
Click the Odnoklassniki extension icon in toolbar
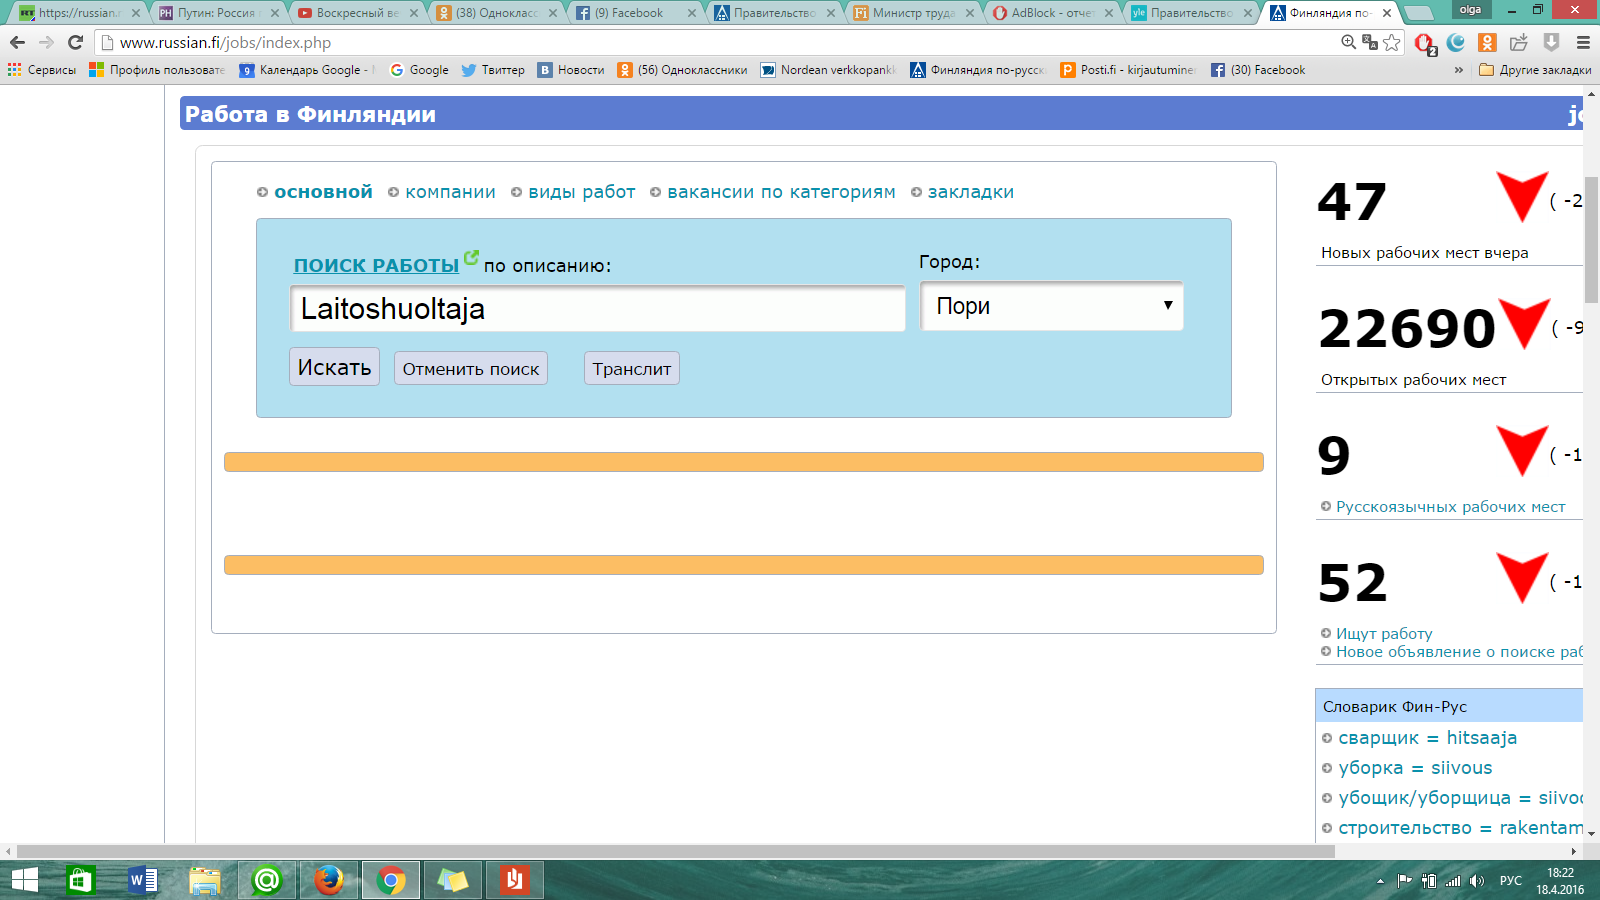(x=1487, y=43)
